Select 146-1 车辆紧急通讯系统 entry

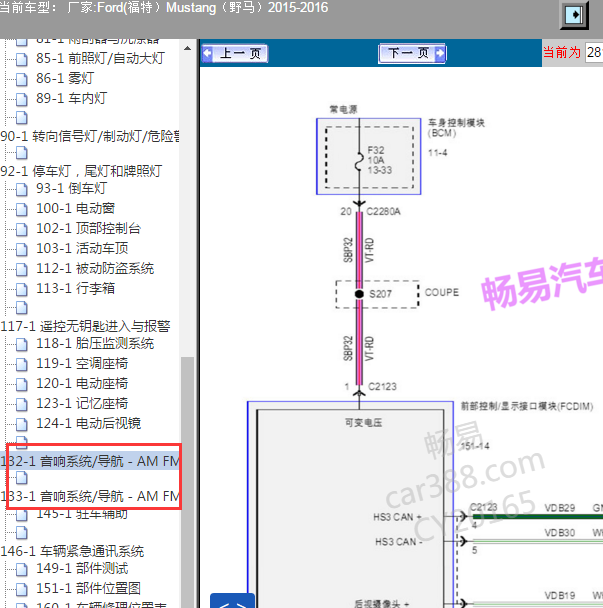(72, 551)
